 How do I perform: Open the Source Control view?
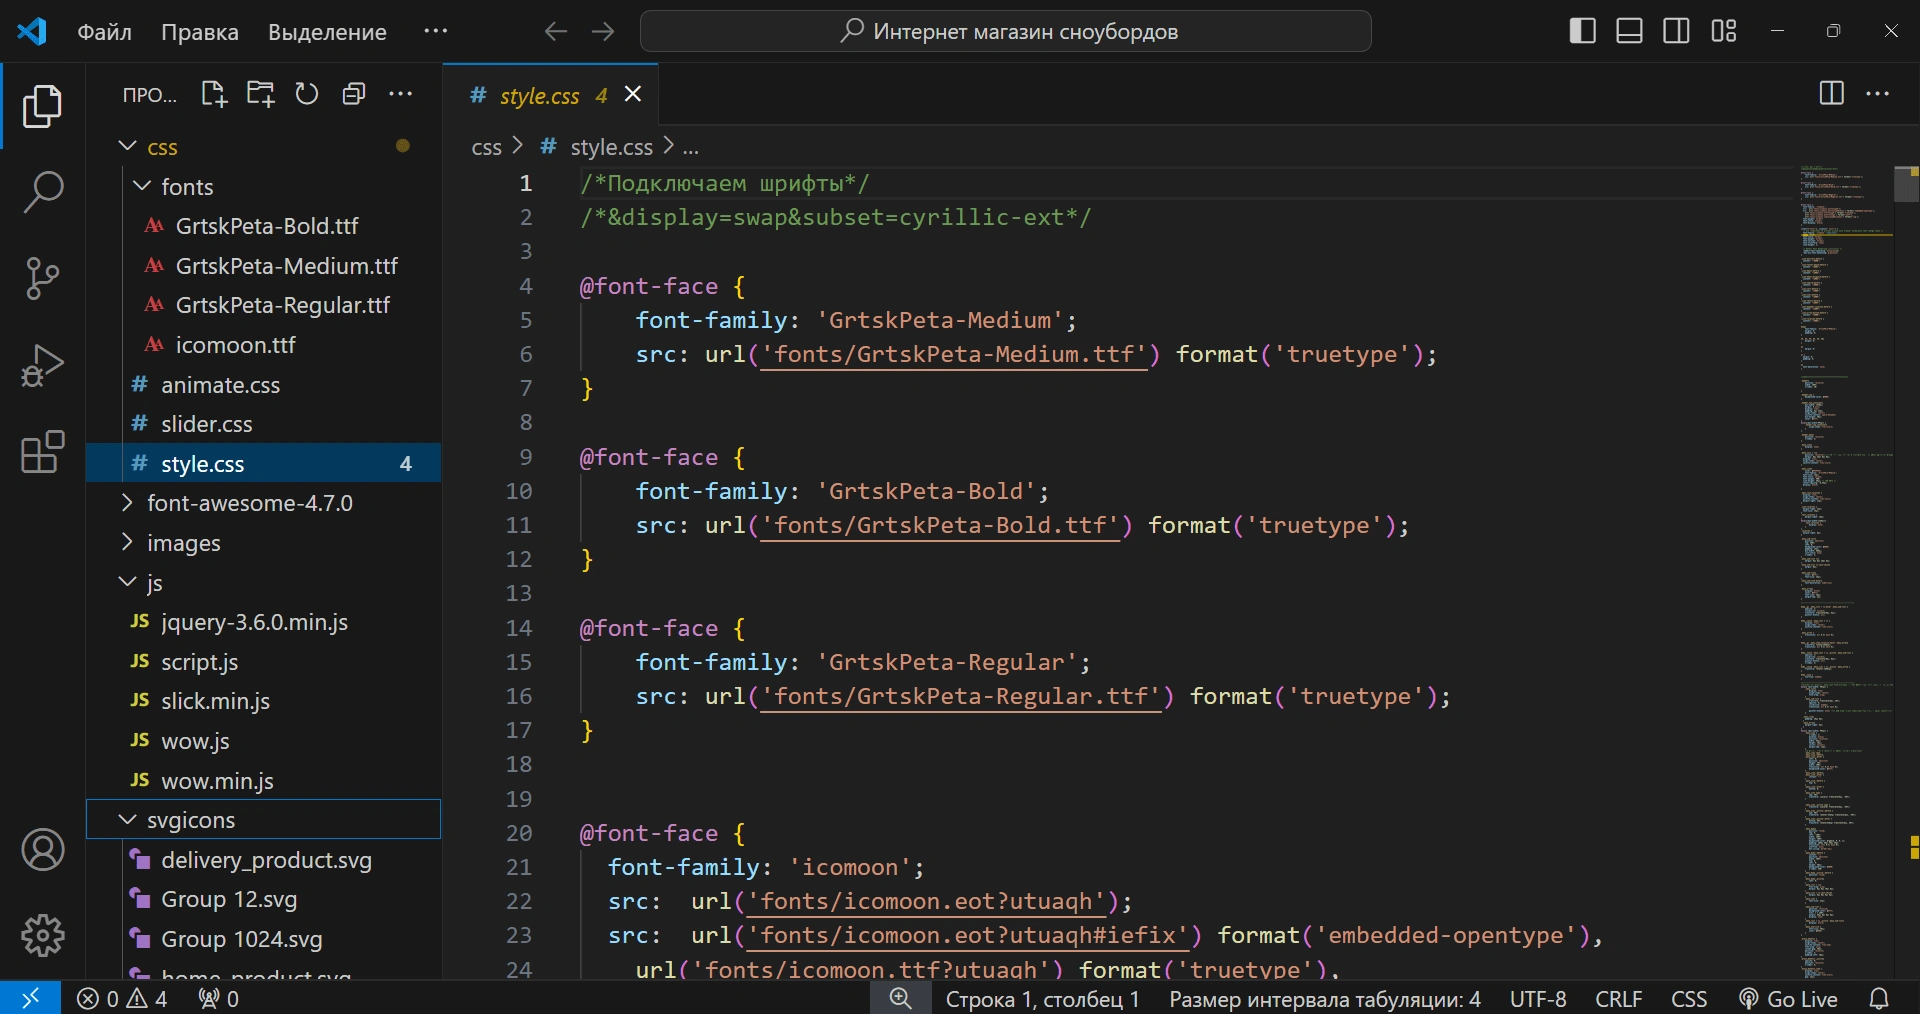(42, 278)
